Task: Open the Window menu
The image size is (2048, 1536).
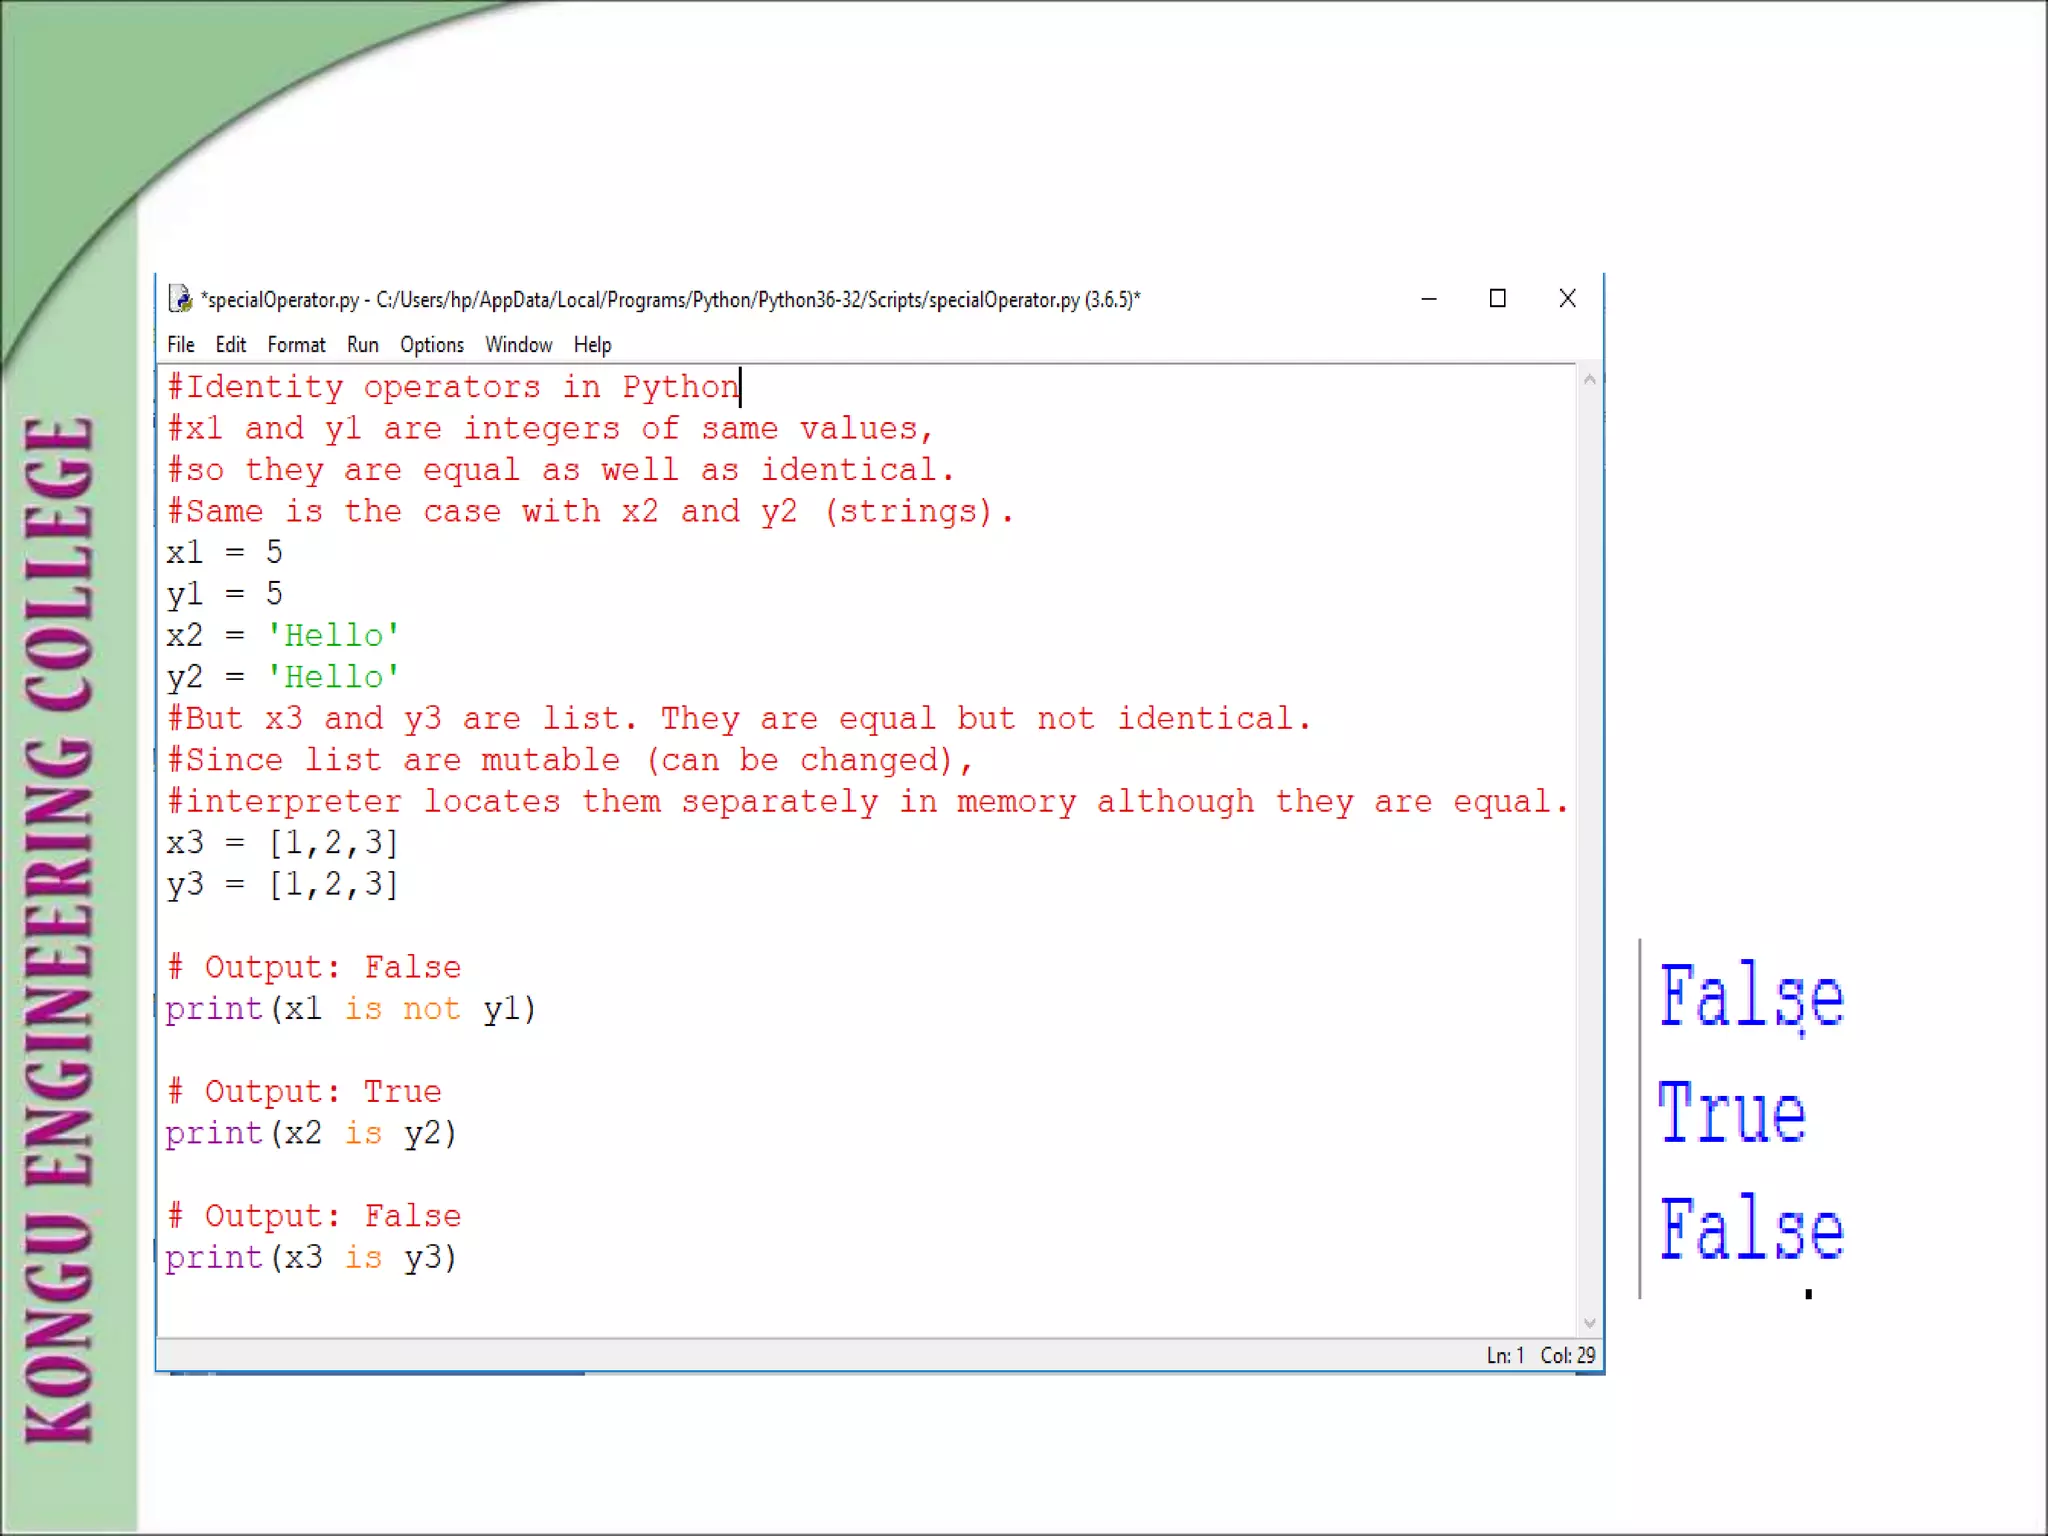Action: tap(518, 345)
